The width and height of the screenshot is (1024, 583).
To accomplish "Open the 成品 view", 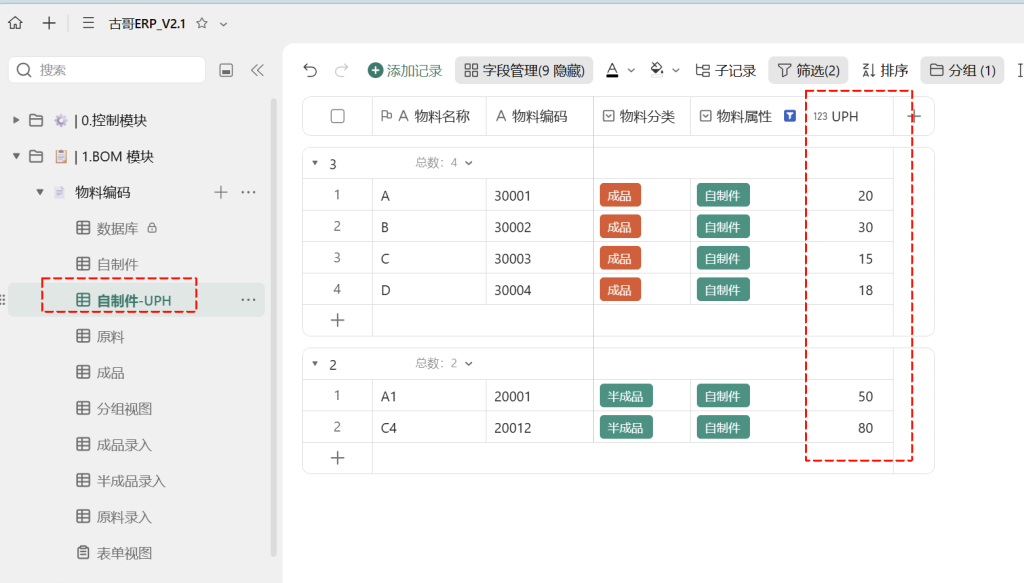I will [x=110, y=373].
